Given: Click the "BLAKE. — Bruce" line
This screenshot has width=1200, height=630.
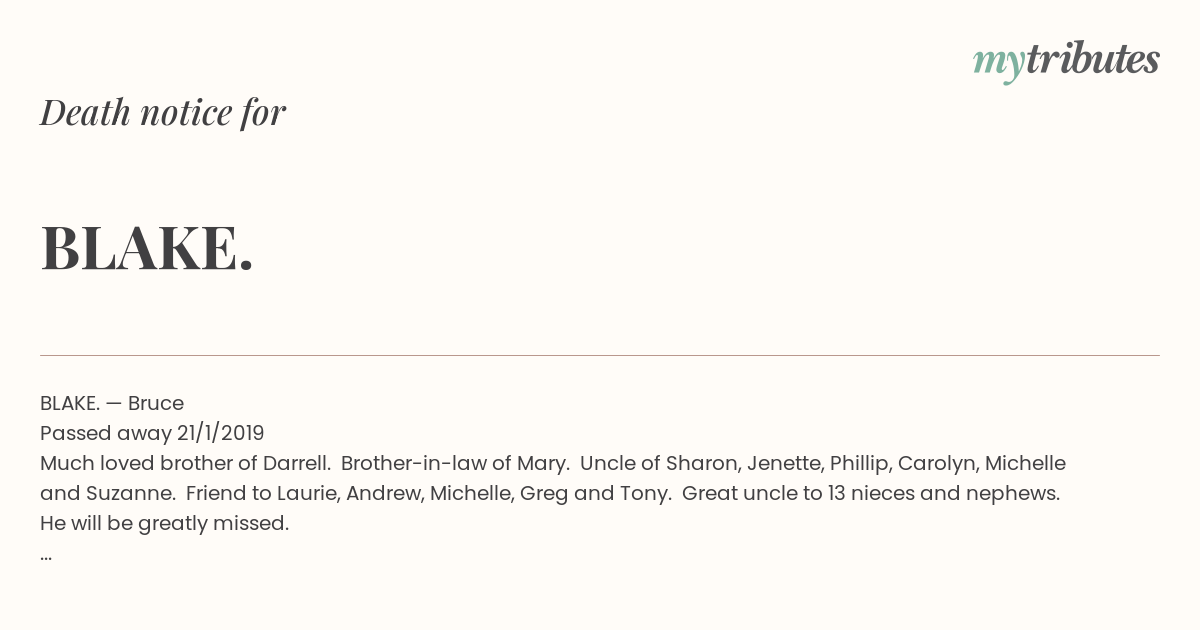Looking at the screenshot, I should point(112,403).
